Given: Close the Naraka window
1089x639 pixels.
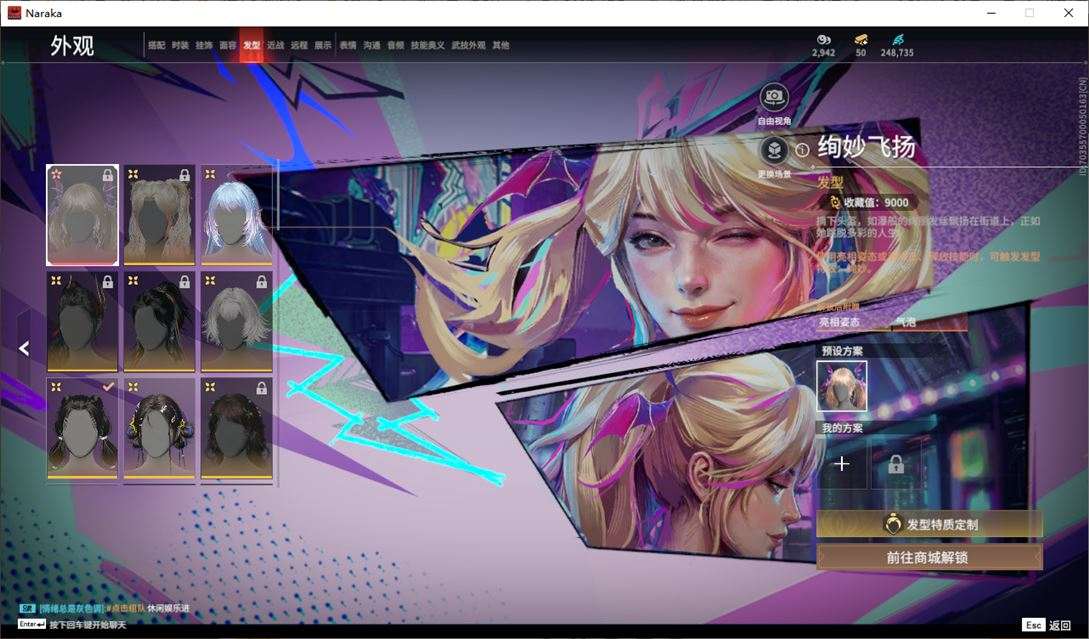Looking at the screenshot, I should (x=1069, y=13).
